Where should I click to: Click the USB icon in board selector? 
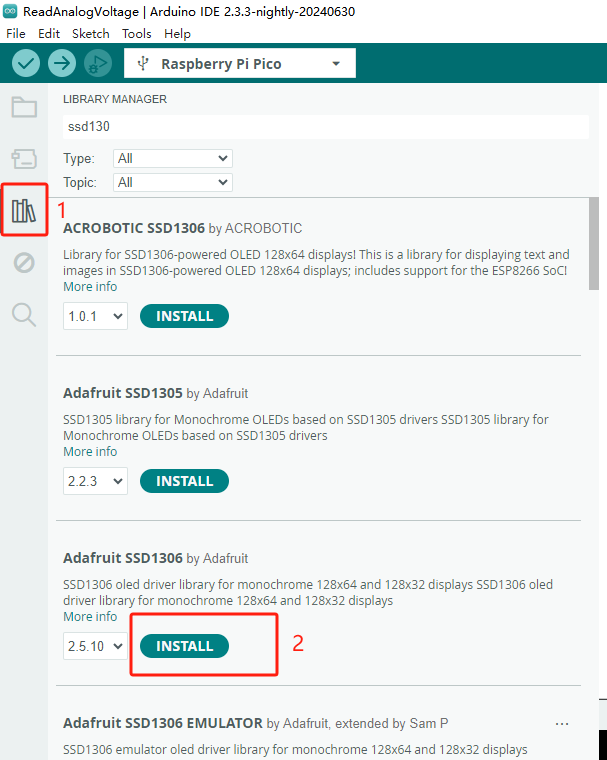click(143, 63)
